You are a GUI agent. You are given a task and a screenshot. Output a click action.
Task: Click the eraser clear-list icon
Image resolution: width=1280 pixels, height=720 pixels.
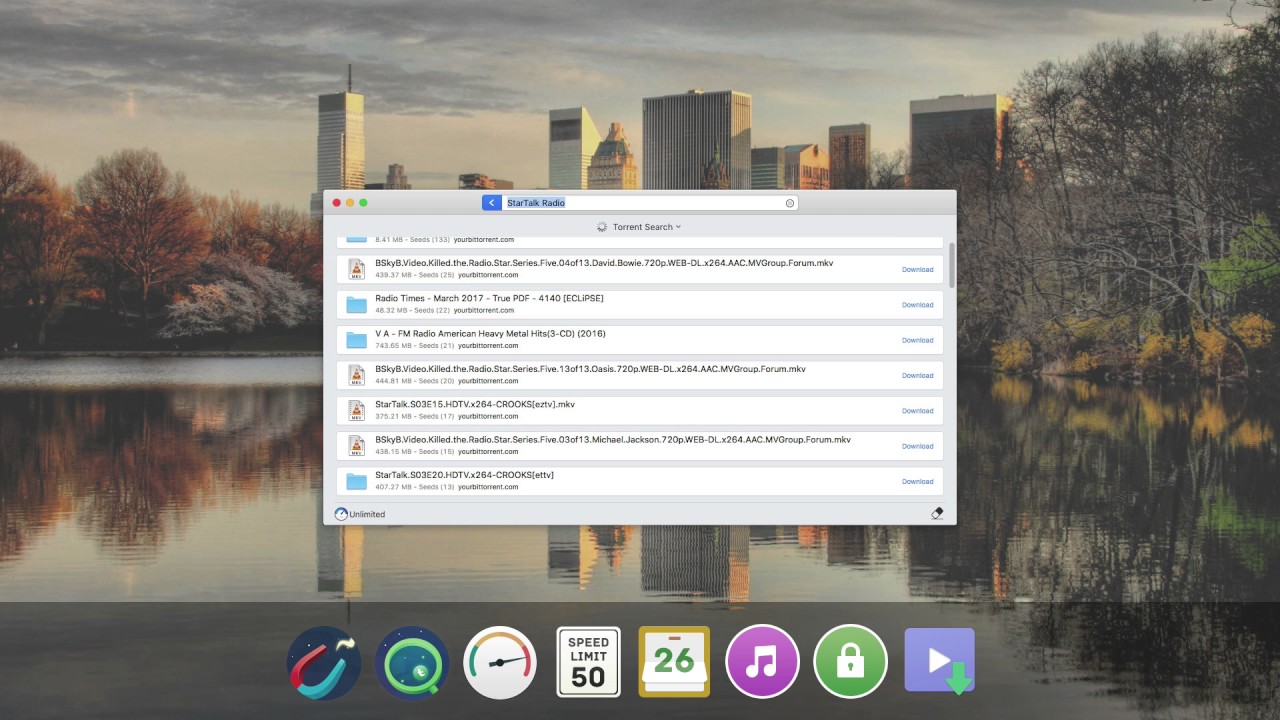[x=937, y=513]
